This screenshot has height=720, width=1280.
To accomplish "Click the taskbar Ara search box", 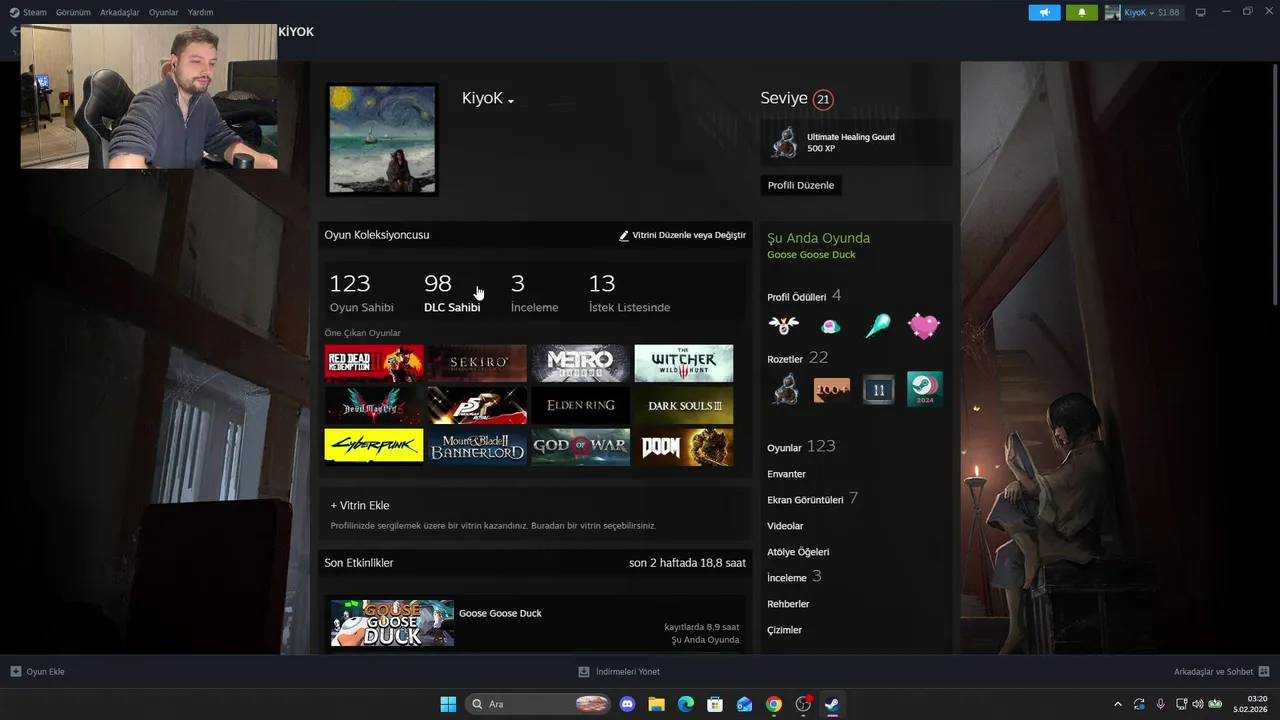I will [x=539, y=704].
